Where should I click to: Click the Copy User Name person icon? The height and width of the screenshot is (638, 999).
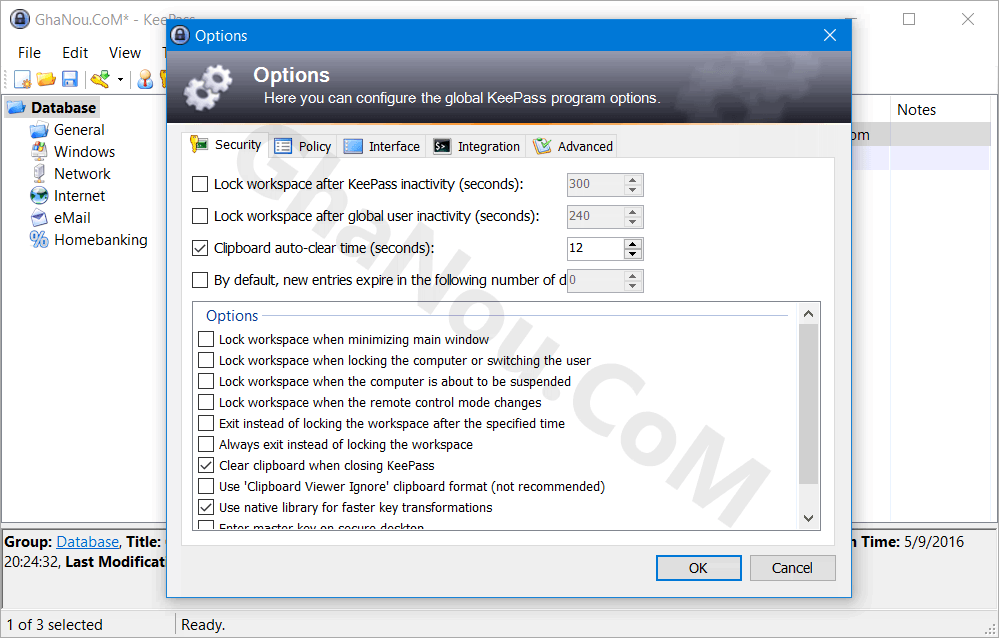(x=145, y=79)
